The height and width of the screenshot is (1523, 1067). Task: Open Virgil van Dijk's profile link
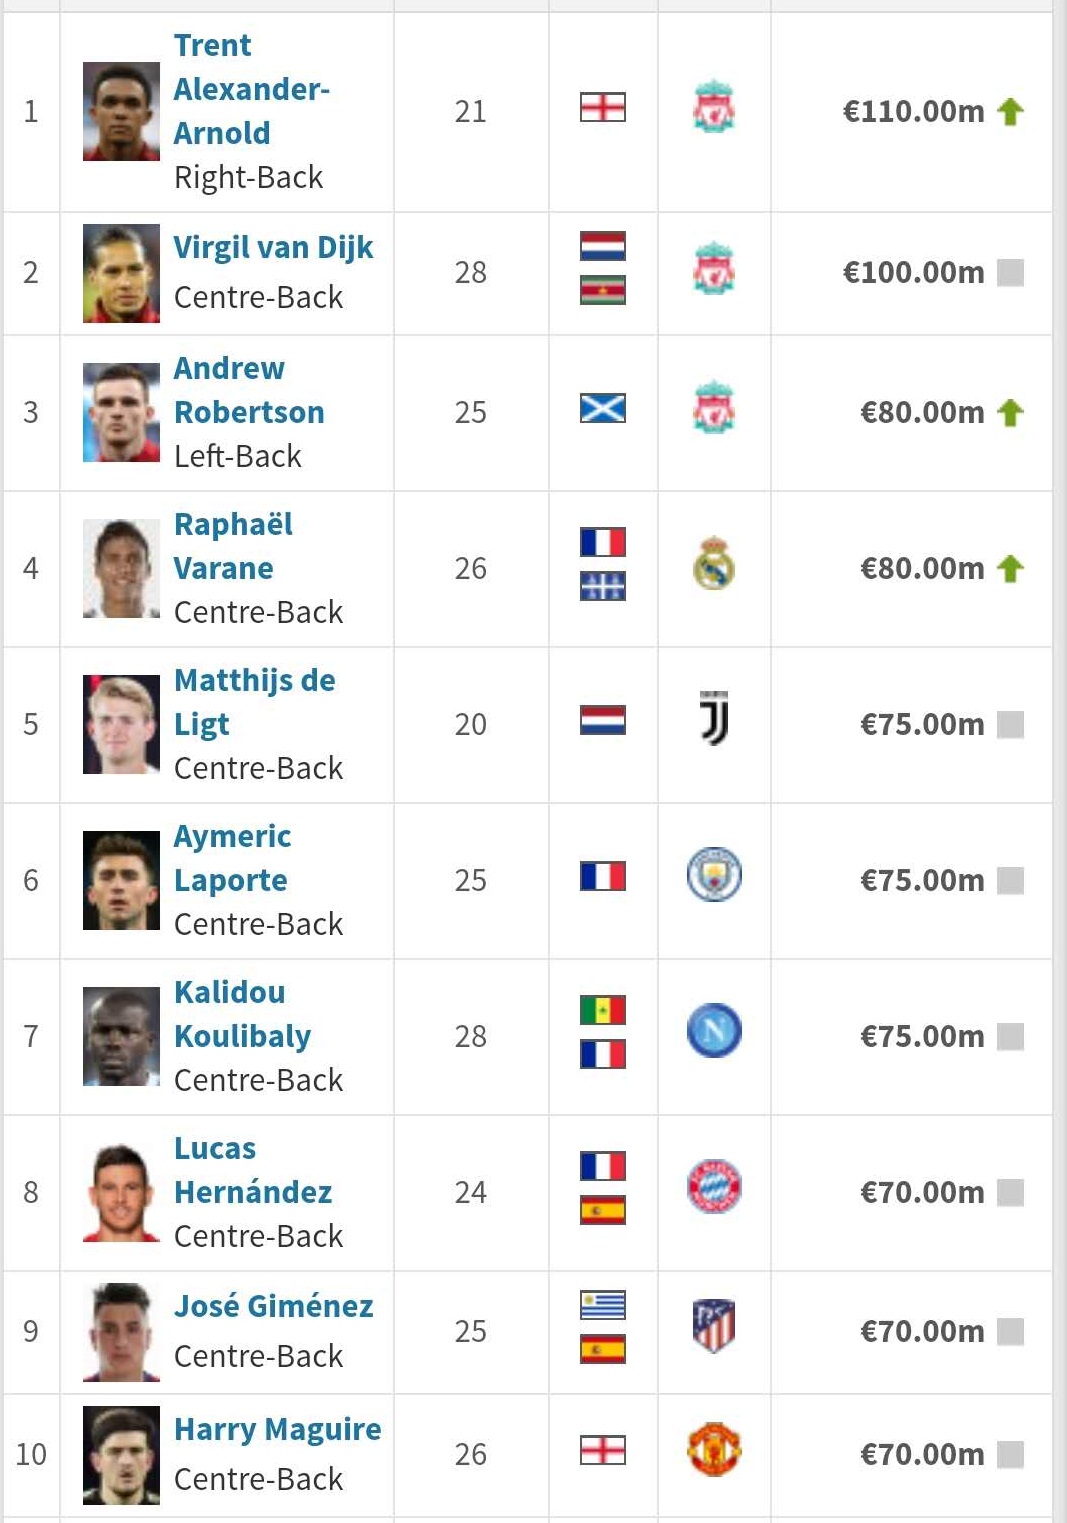(273, 248)
